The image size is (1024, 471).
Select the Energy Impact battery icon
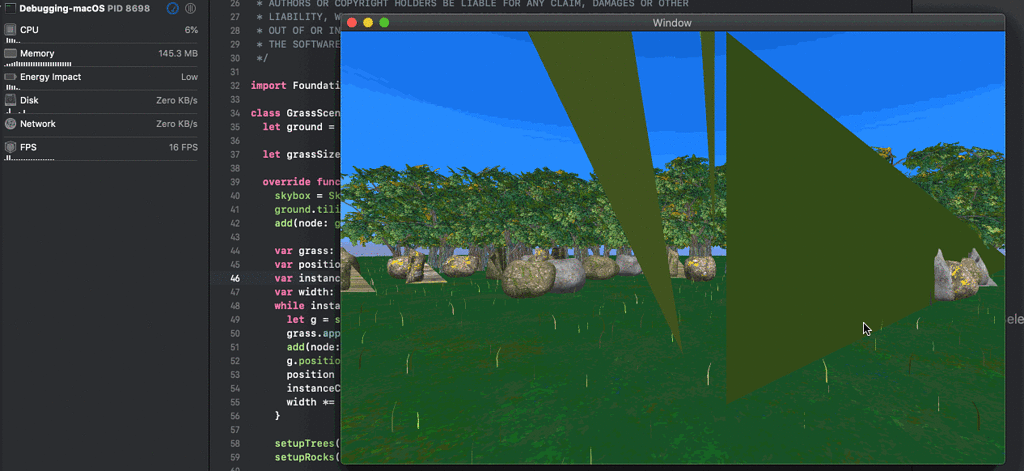[10, 77]
